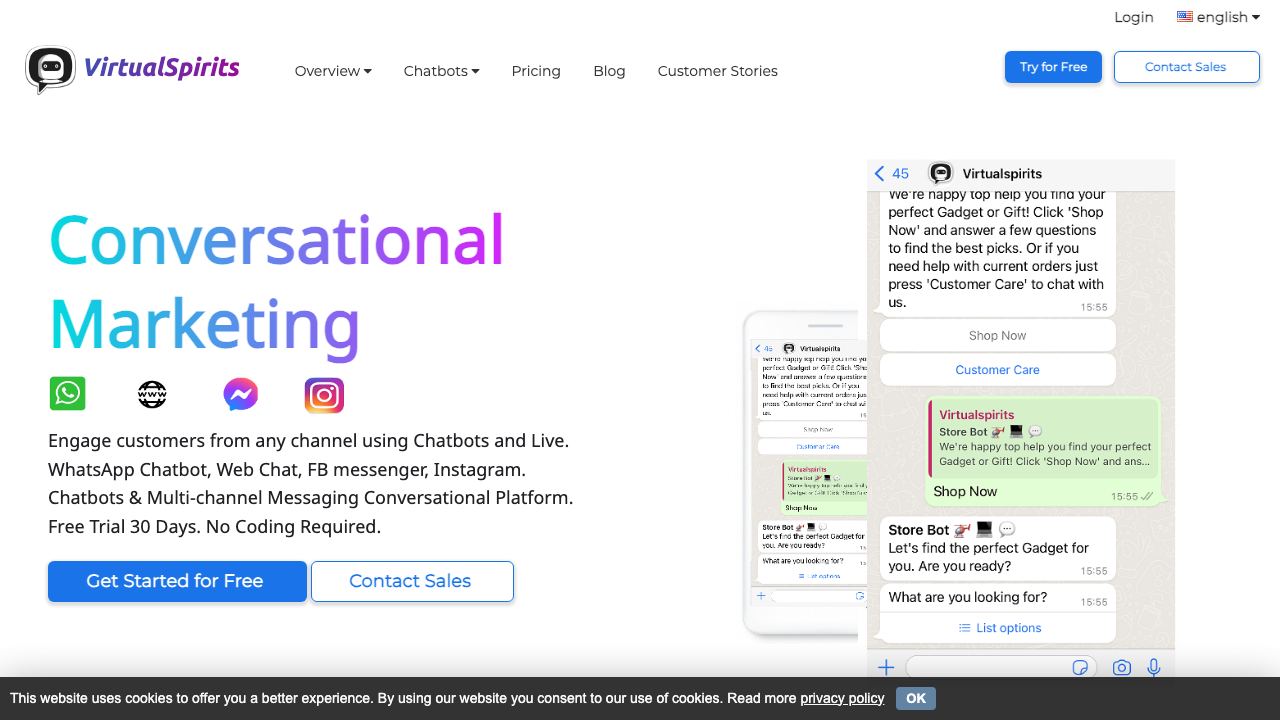
Task: Click the Instagram icon
Action: pyautogui.click(x=324, y=395)
